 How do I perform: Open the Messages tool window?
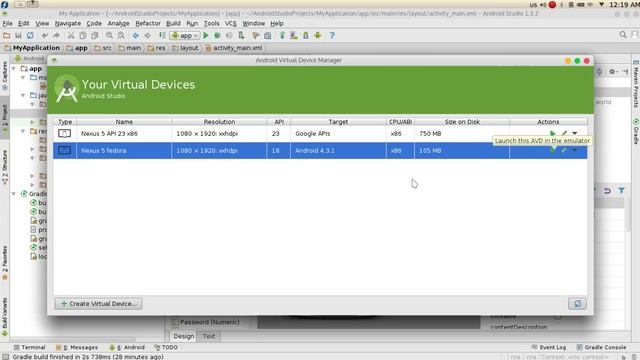pyautogui.click(x=77, y=347)
